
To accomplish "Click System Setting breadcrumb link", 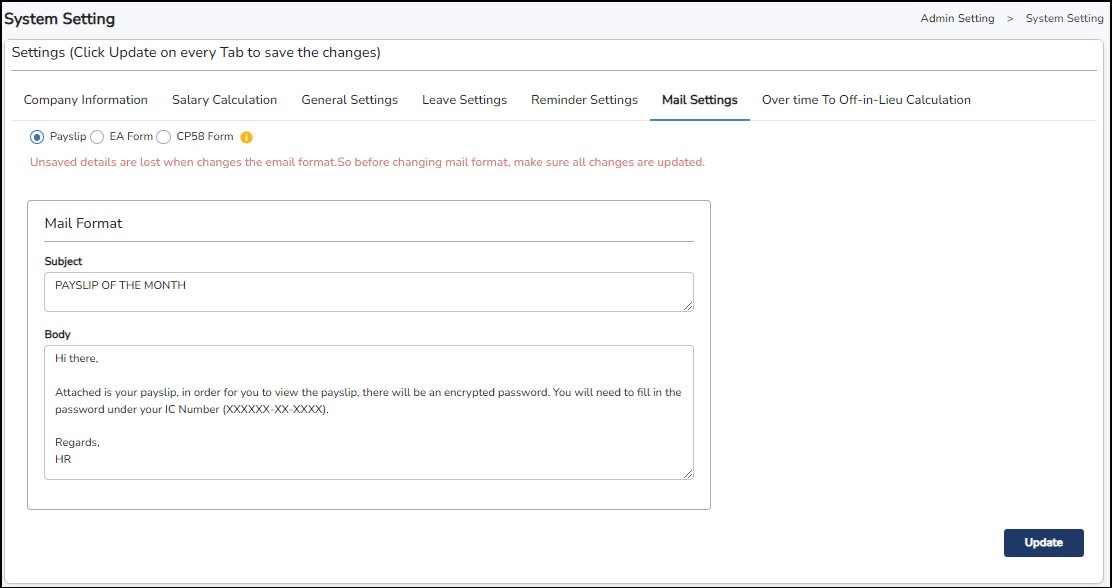I will pos(1064,19).
